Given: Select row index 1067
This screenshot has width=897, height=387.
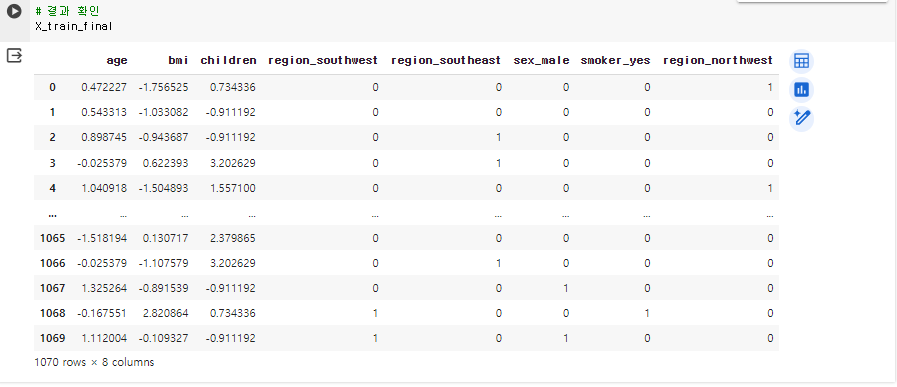Looking at the screenshot, I should point(53,288).
